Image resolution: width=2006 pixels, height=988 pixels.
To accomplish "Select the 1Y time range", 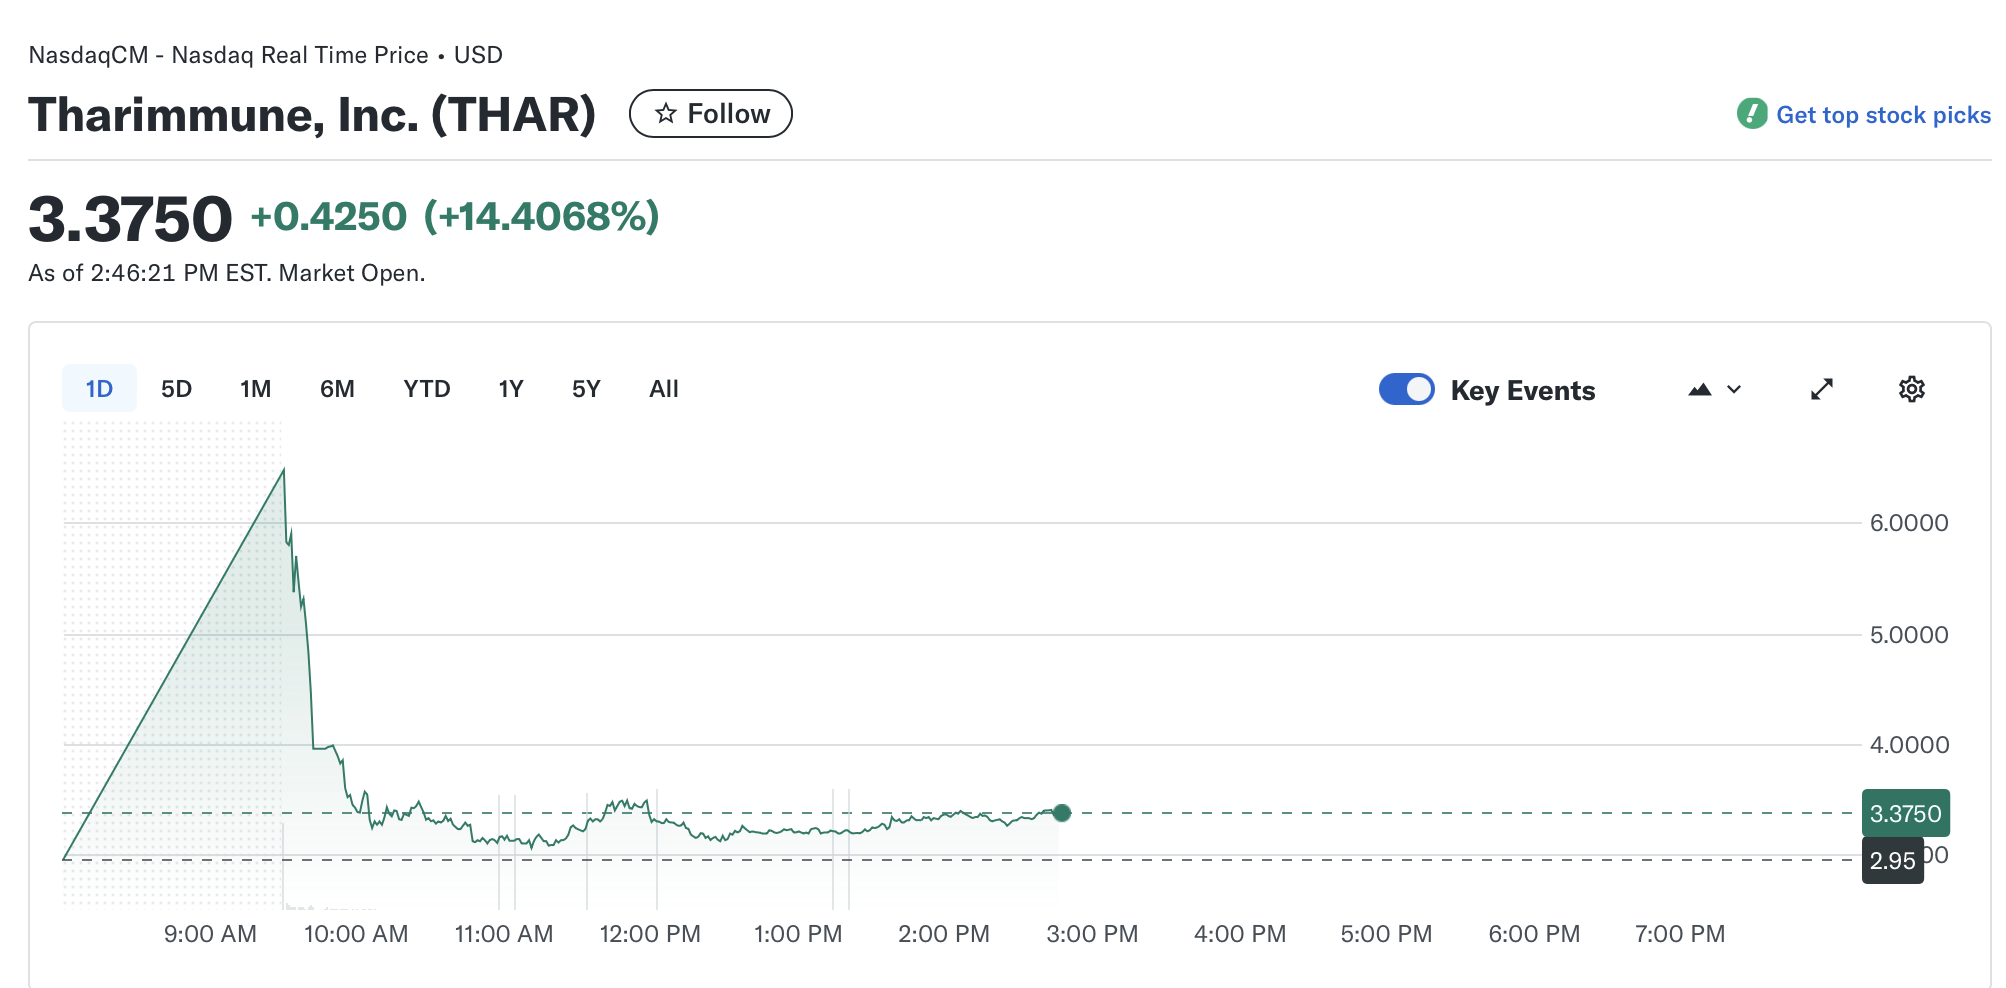I will pyautogui.click(x=510, y=389).
